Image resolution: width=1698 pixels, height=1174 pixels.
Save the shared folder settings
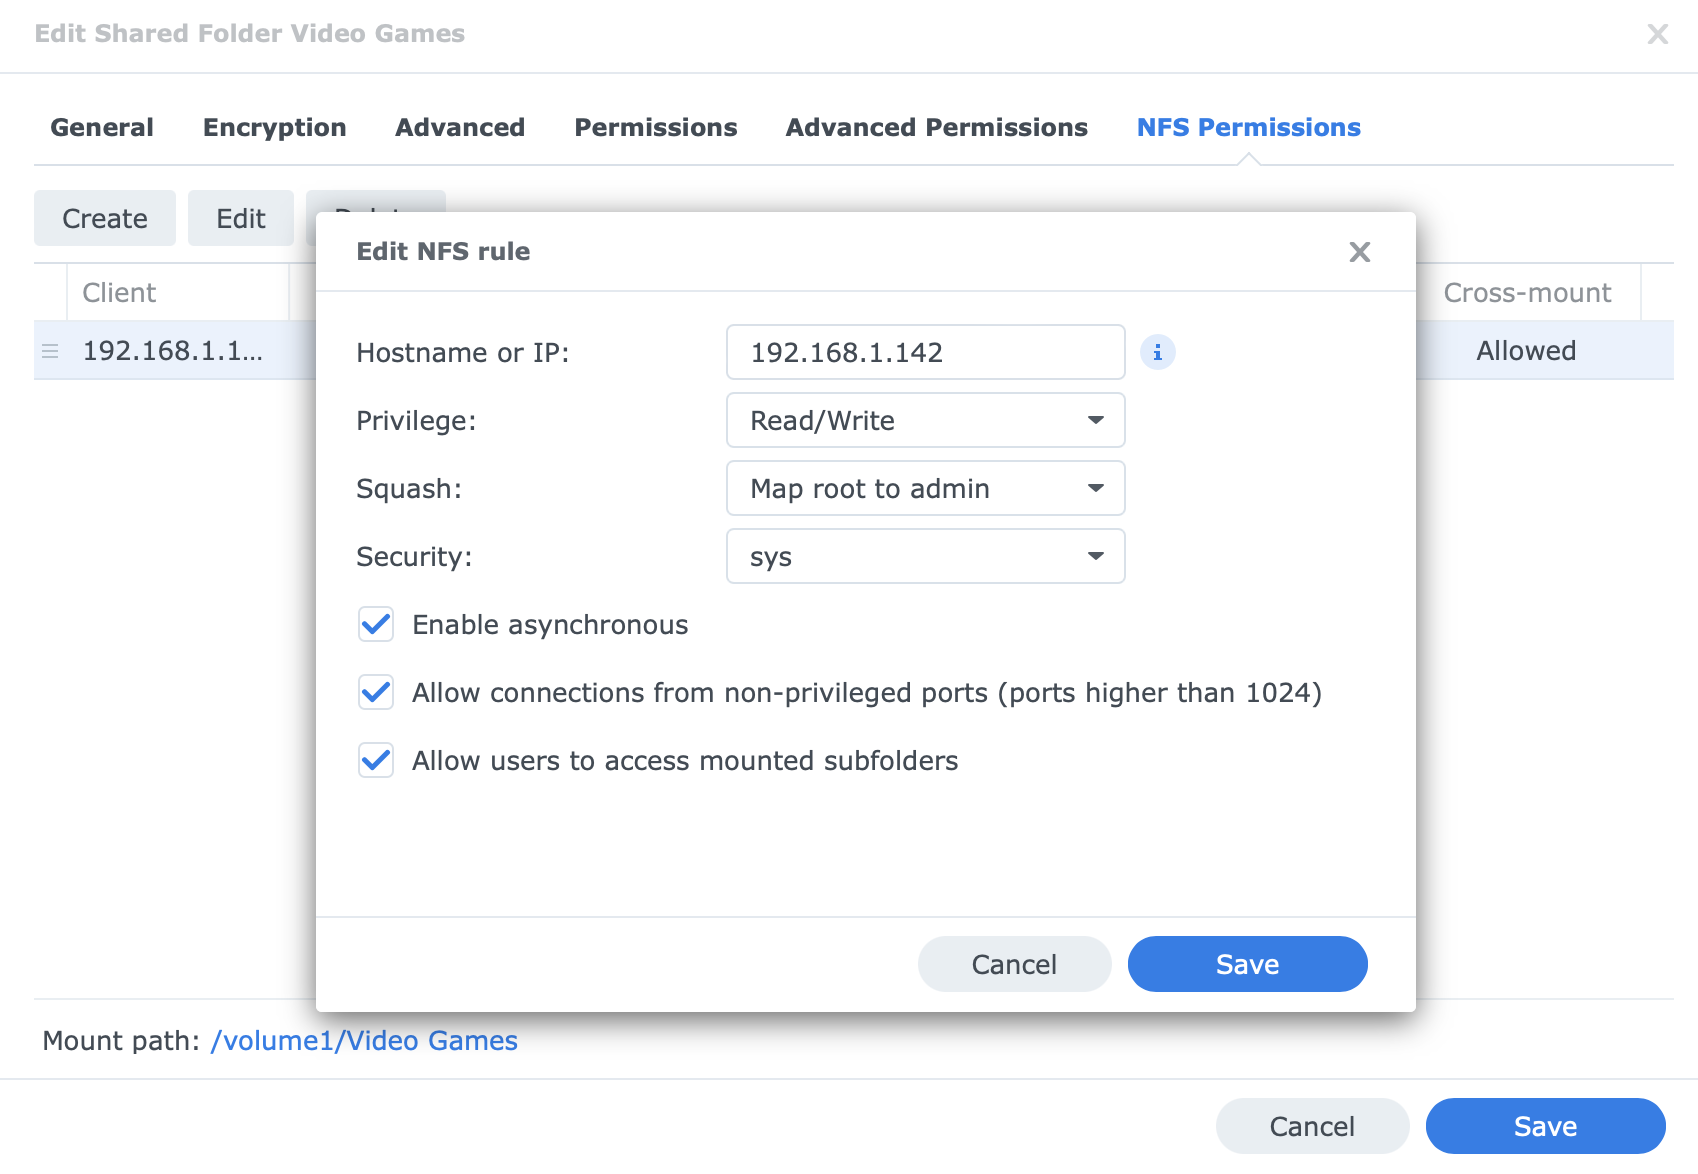(x=1546, y=1126)
